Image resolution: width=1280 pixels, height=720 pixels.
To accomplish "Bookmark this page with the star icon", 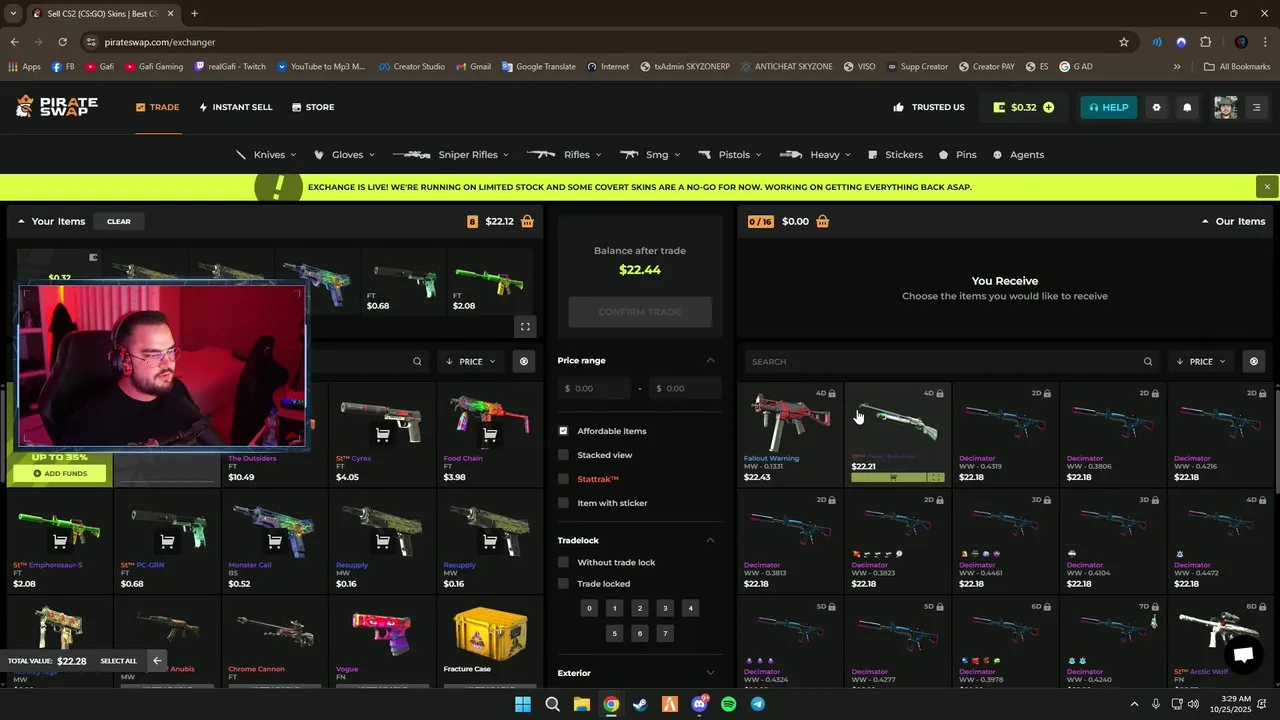I will tap(1124, 42).
